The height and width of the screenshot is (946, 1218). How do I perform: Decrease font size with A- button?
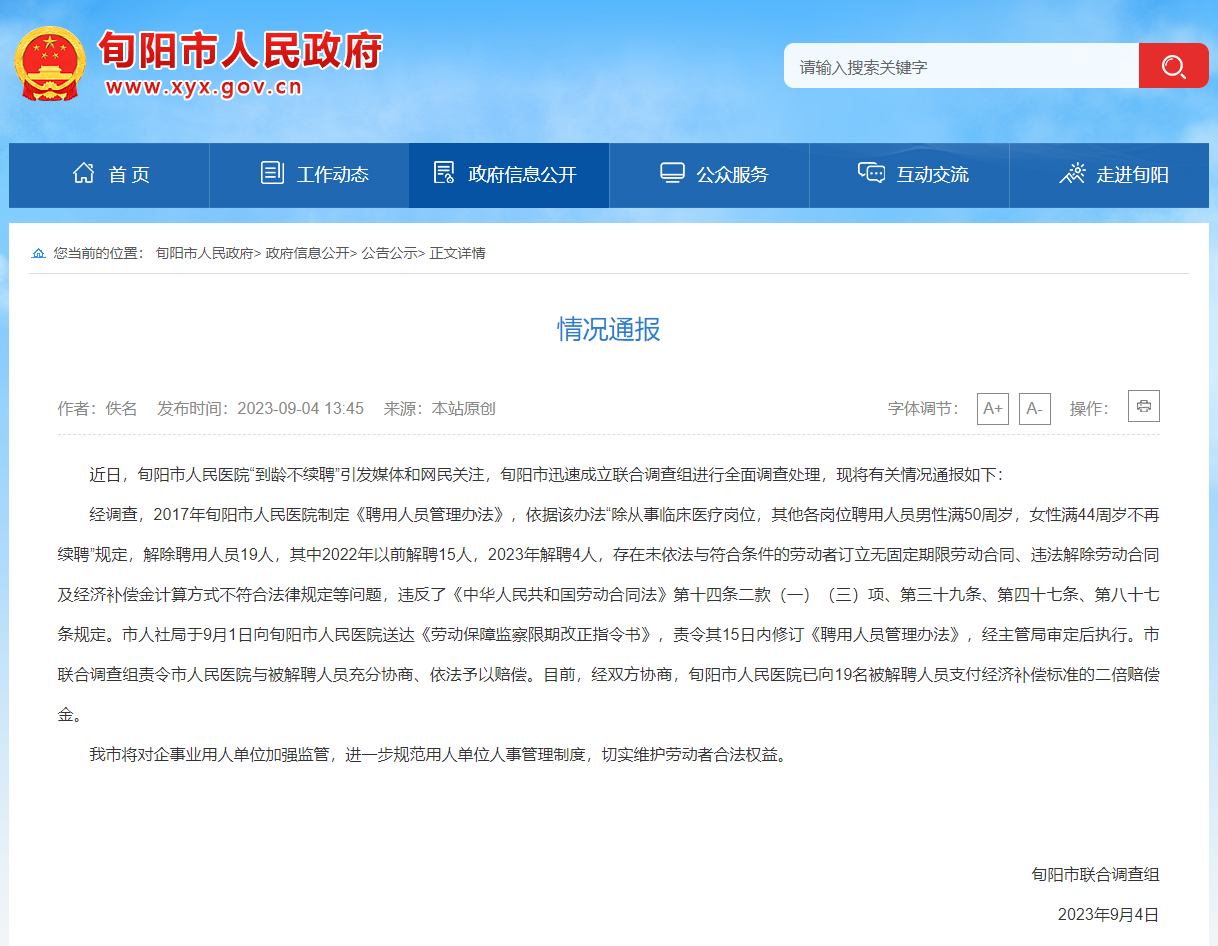click(1035, 408)
